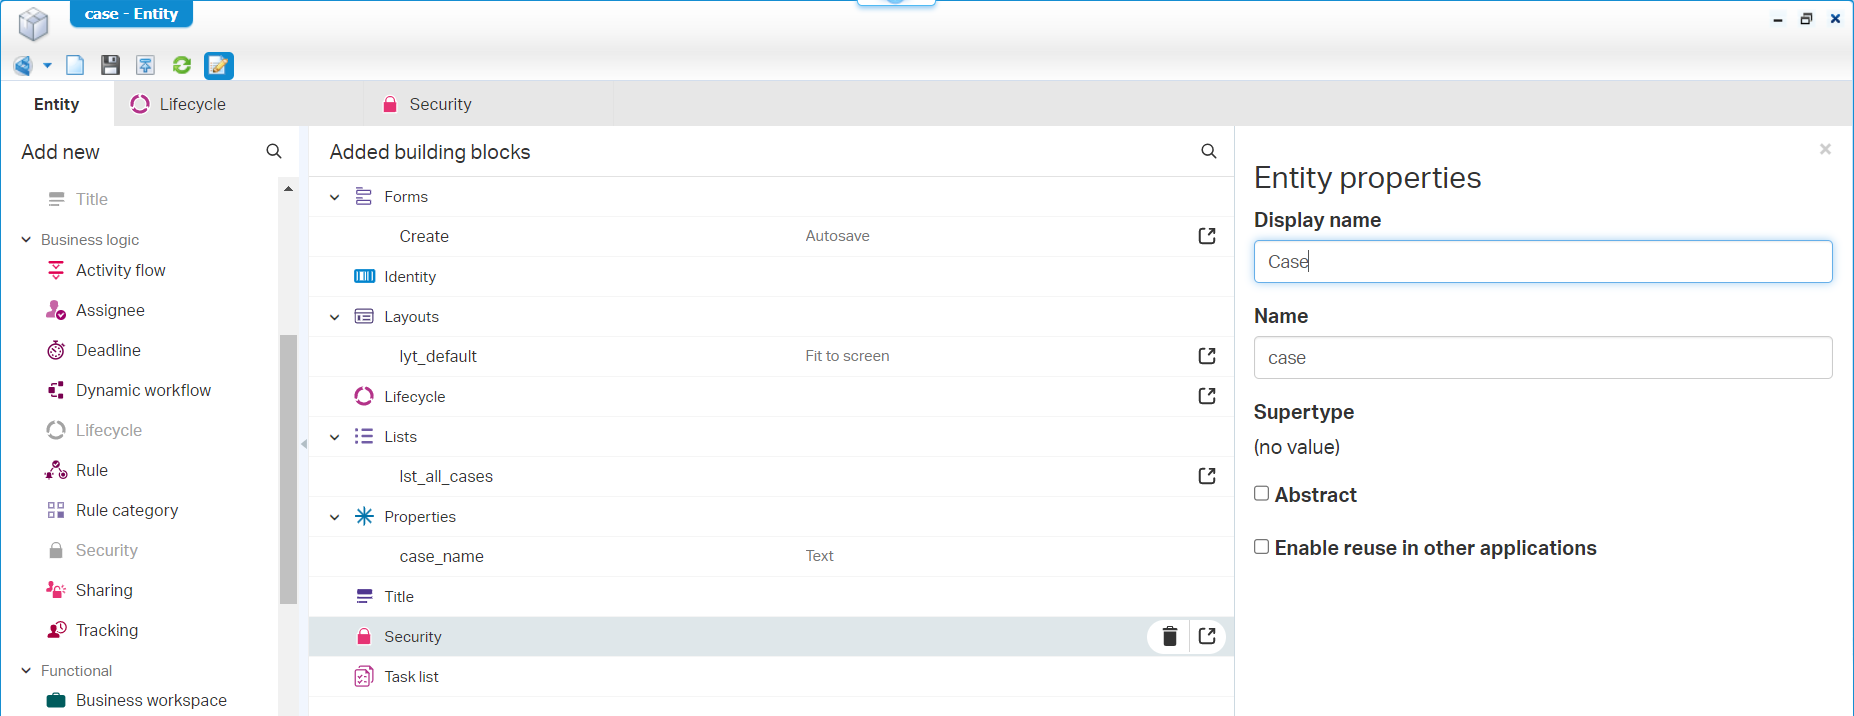Check Enable reuse in other applications
Image resolution: width=1854 pixels, height=716 pixels.
1262,546
